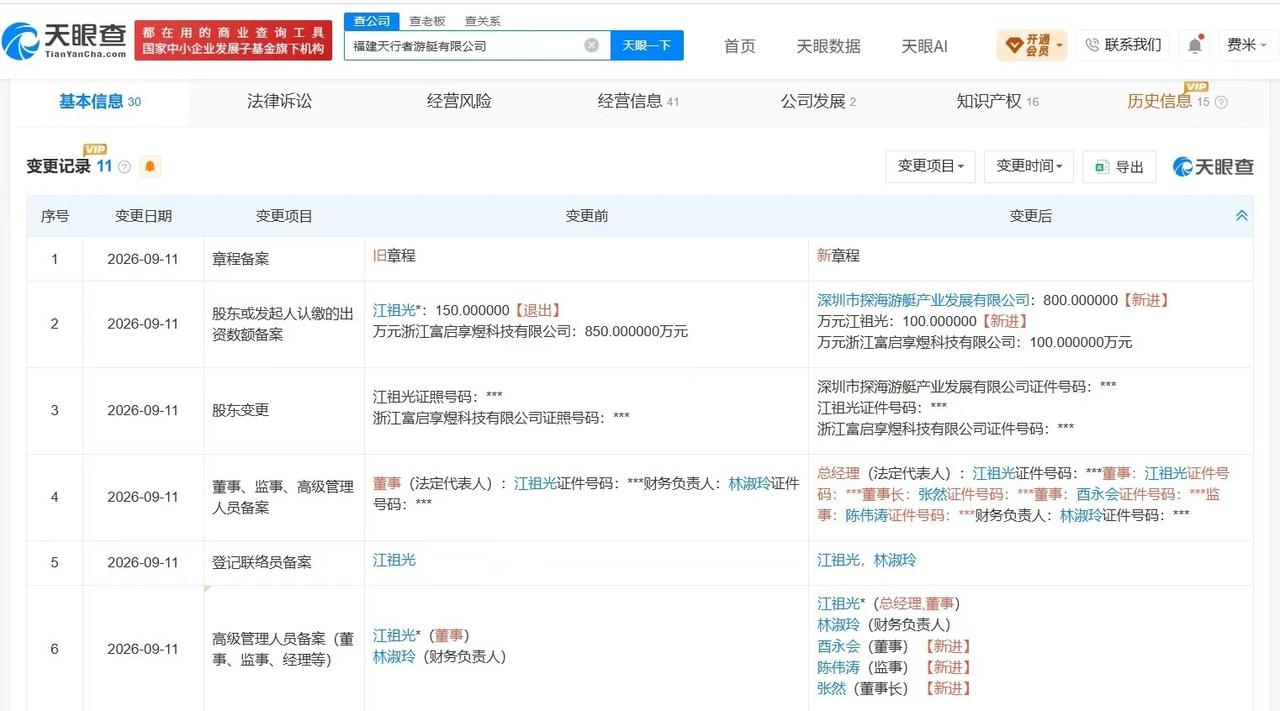
Task: Collapse the table with double chevron
Action: [1242, 216]
